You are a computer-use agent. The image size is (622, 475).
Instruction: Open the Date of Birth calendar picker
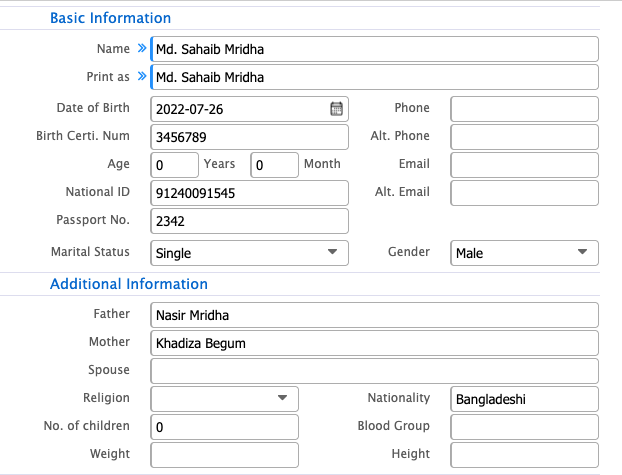pyautogui.click(x=337, y=109)
